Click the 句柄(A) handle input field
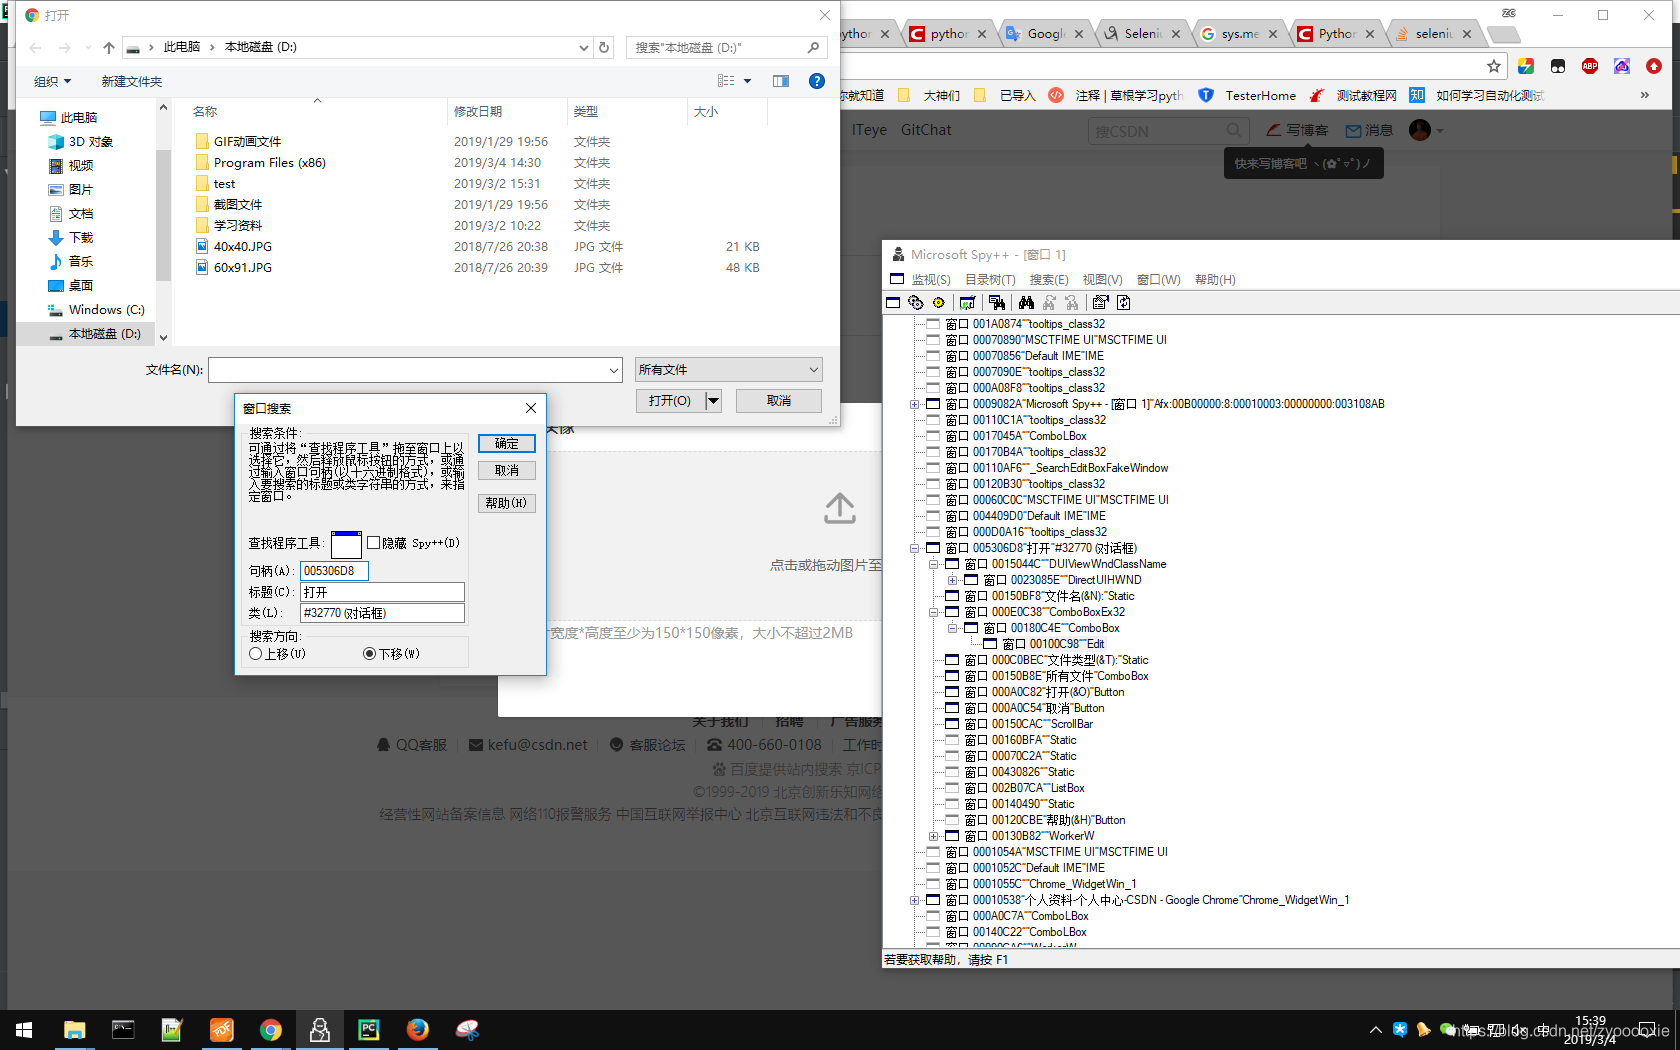 (x=335, y=570)
